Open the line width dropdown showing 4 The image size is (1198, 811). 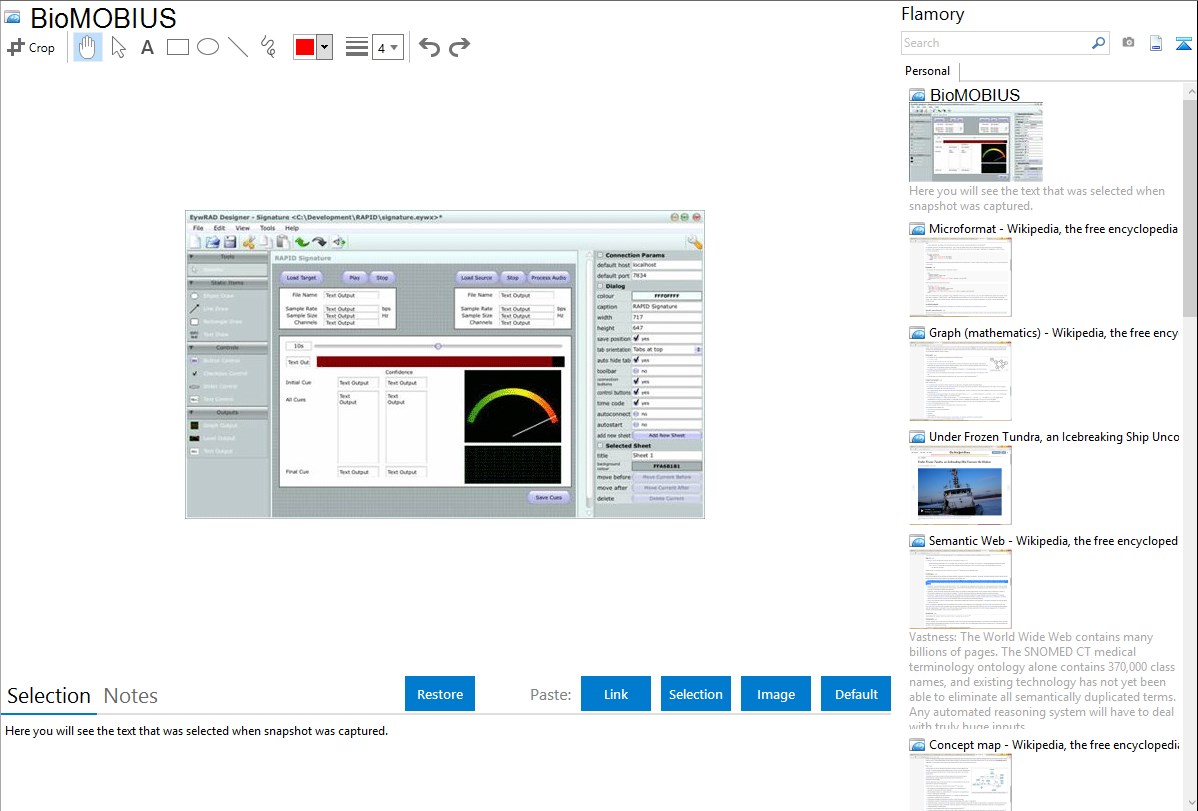pyautogui.click(x=387, y=47)
